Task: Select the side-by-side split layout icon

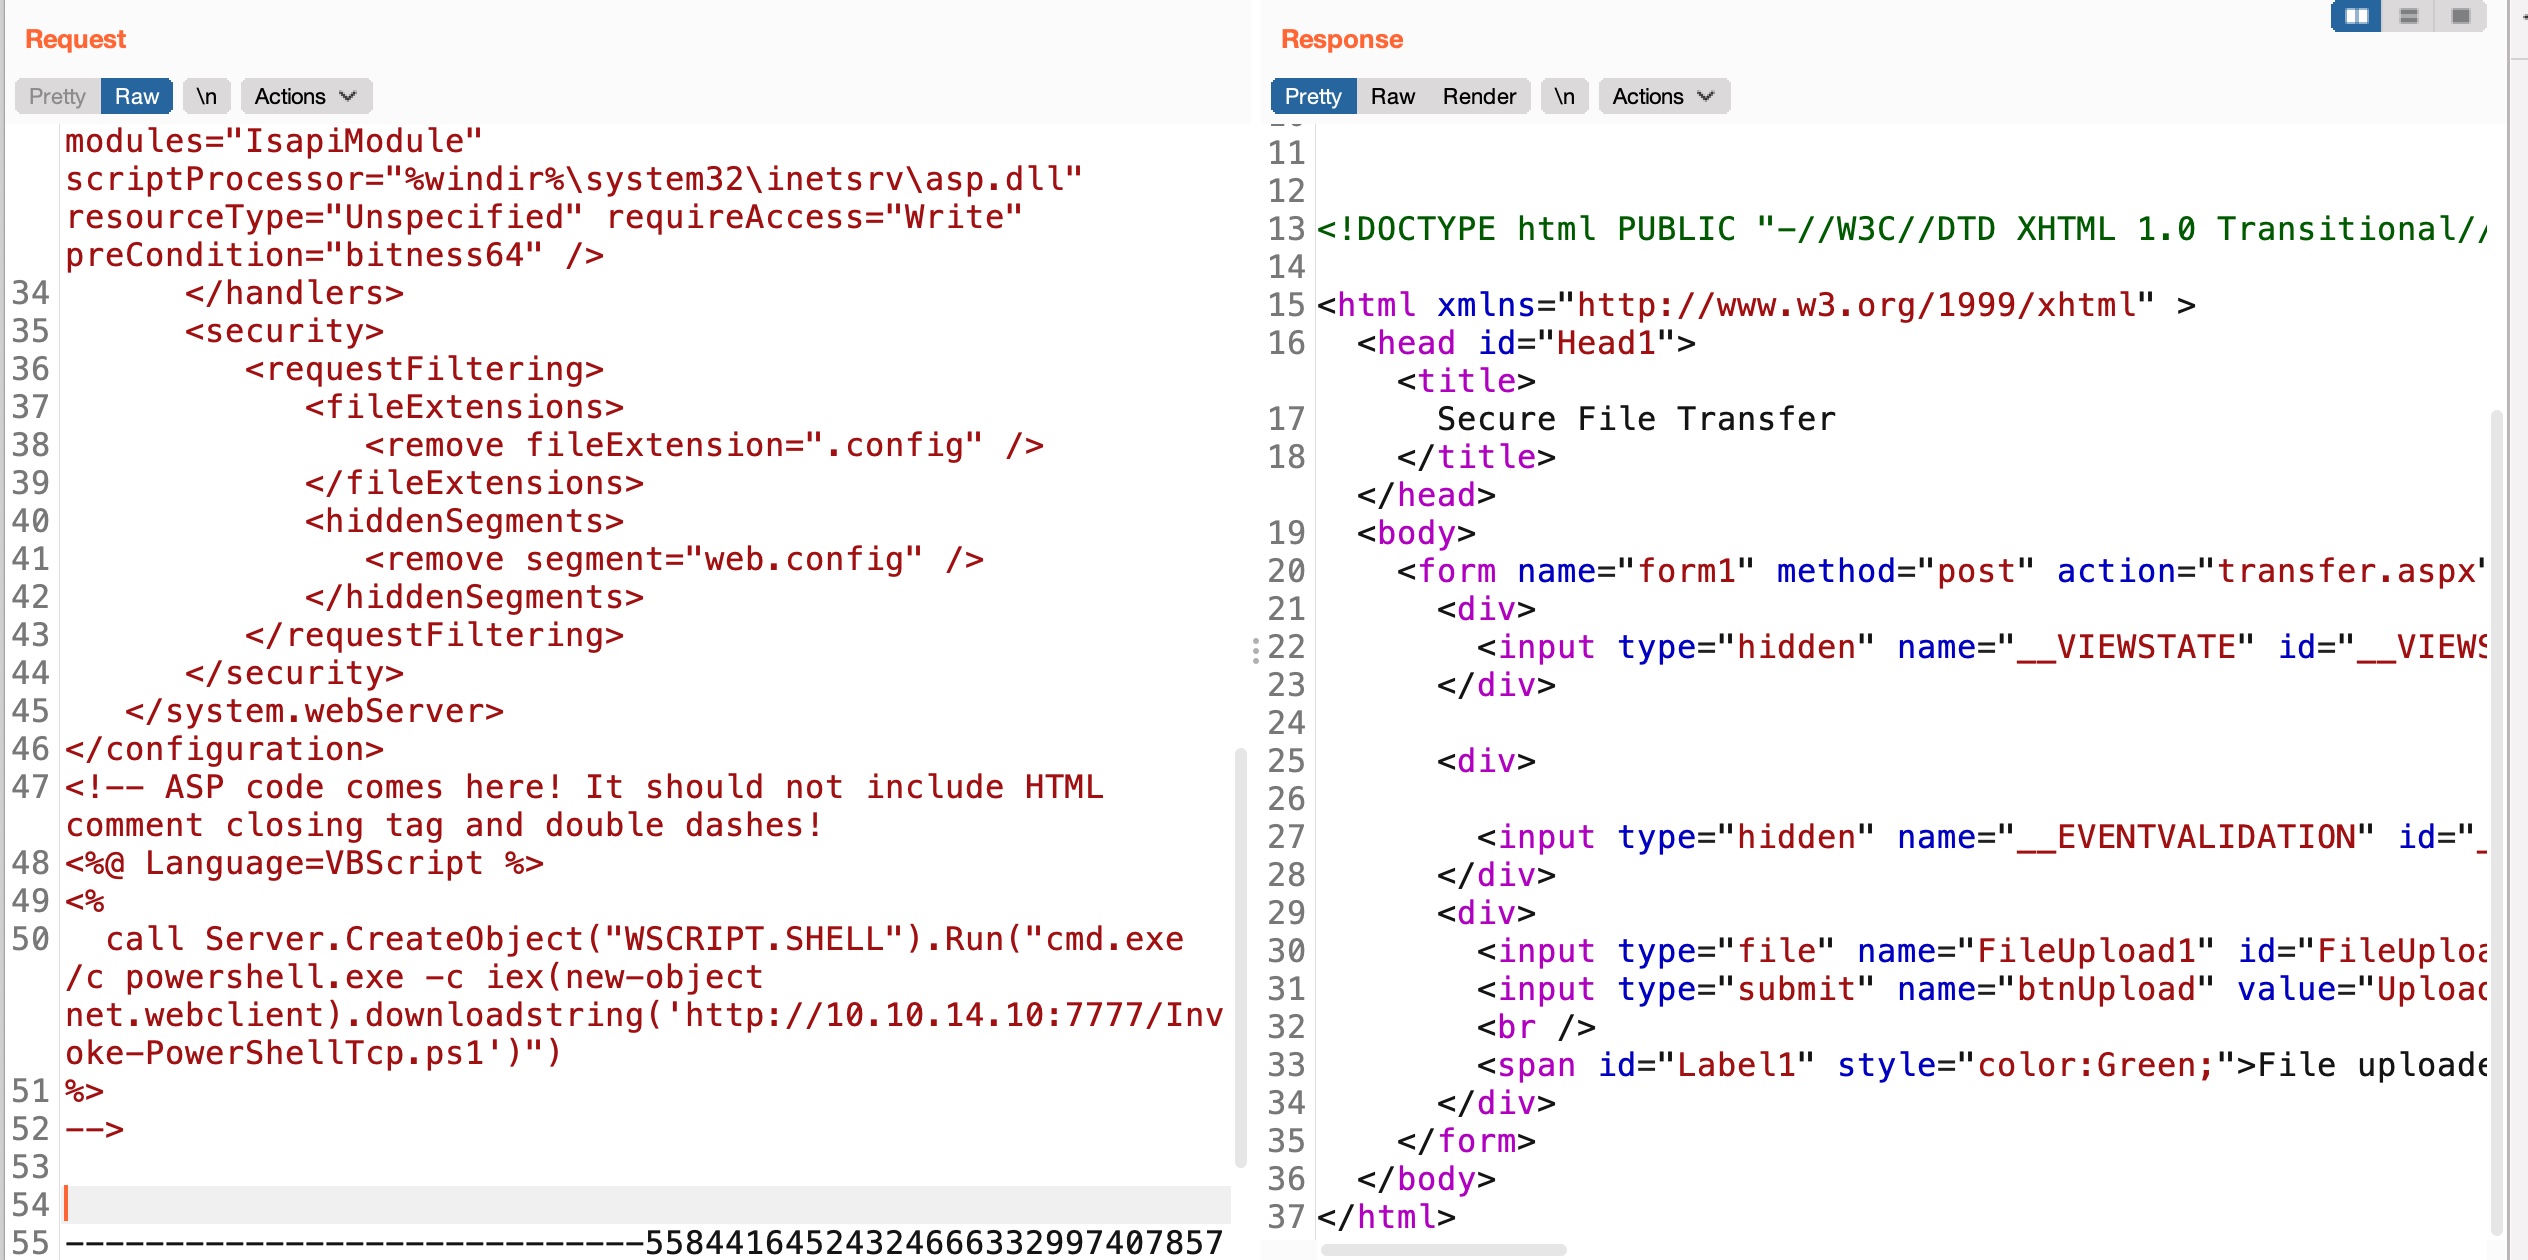Action: pos(2356,16)
